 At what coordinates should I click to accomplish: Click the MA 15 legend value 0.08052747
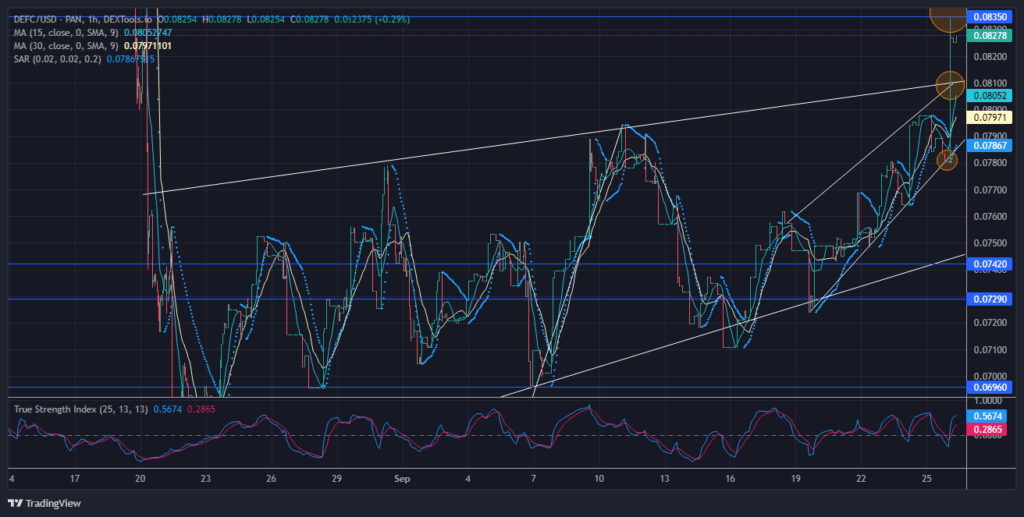pos(148,33)
